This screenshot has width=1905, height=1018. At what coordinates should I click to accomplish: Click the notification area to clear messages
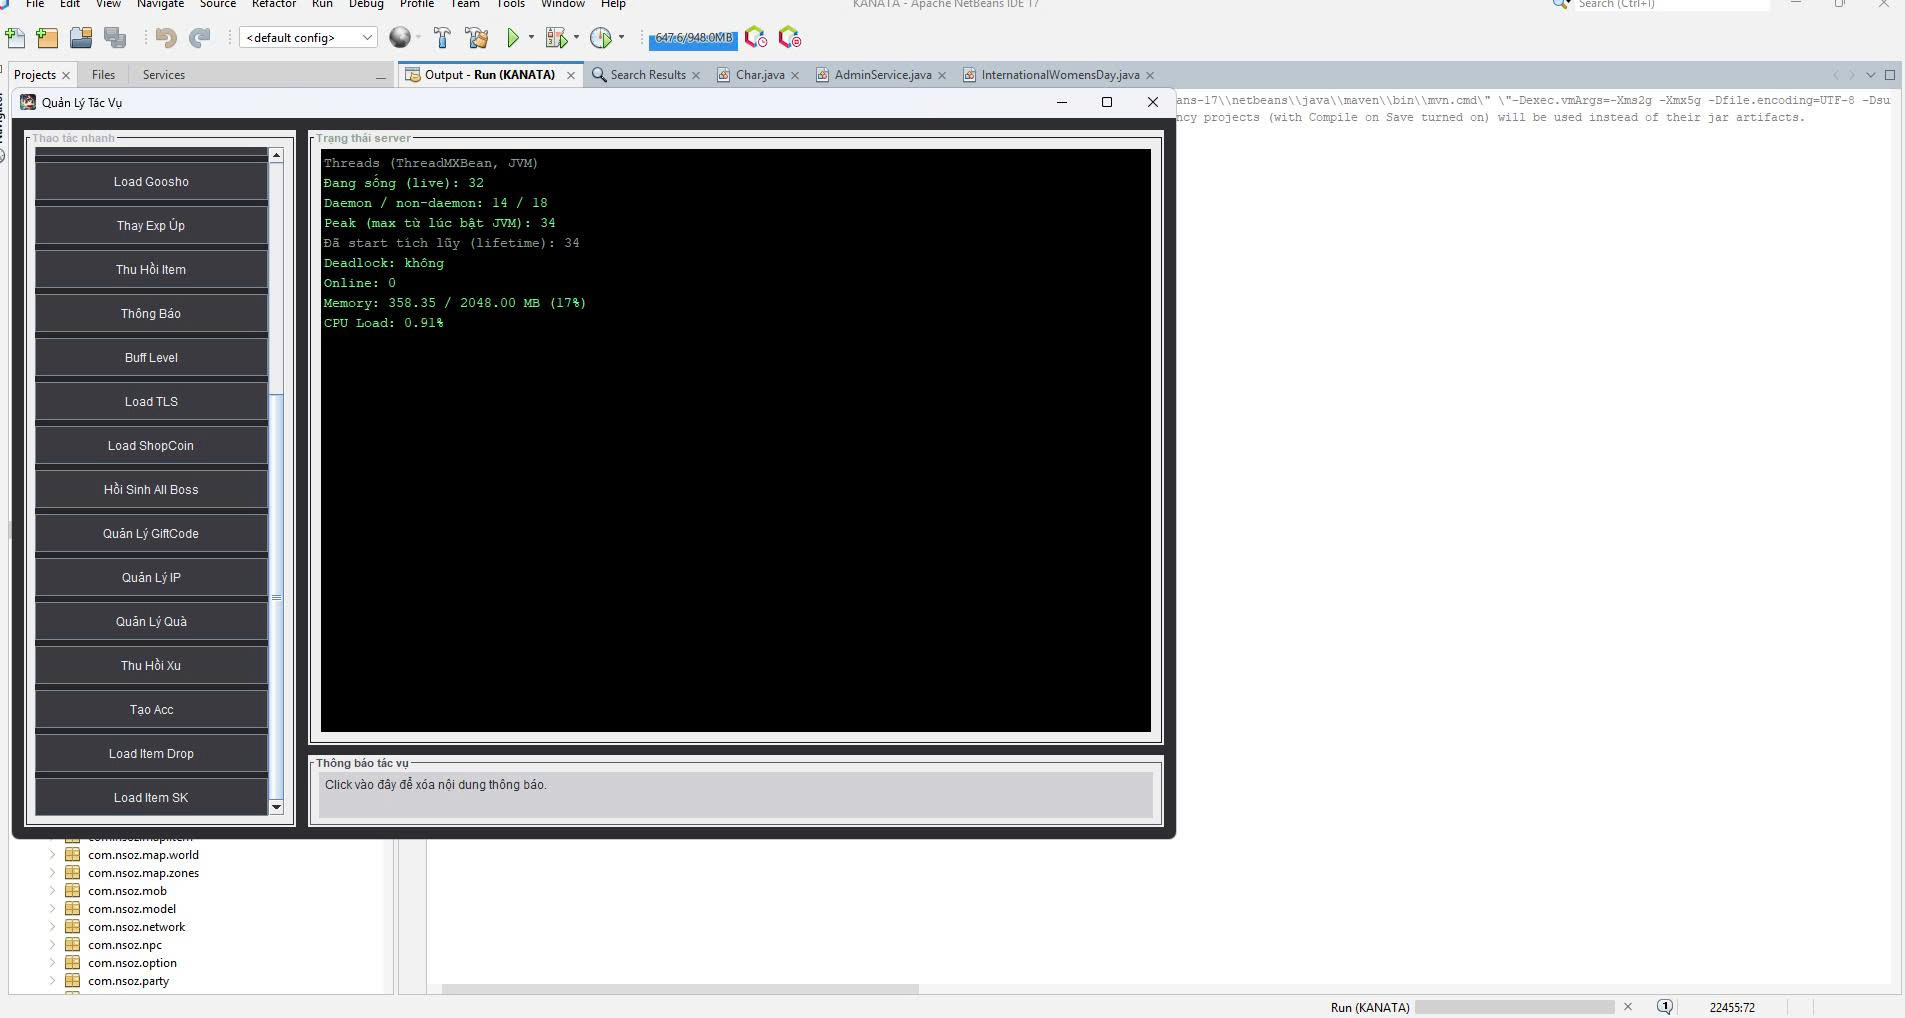click(735, 795)
